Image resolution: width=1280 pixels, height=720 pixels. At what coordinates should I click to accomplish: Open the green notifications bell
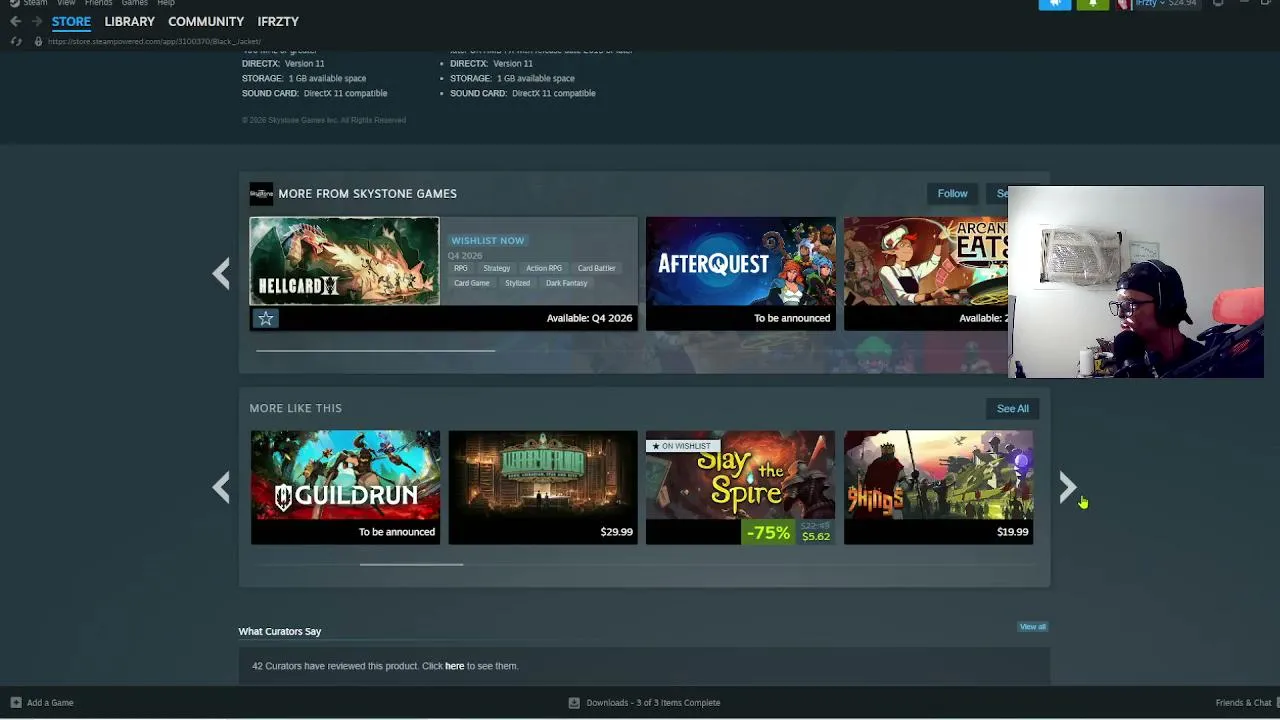[x=1093, y=4]
